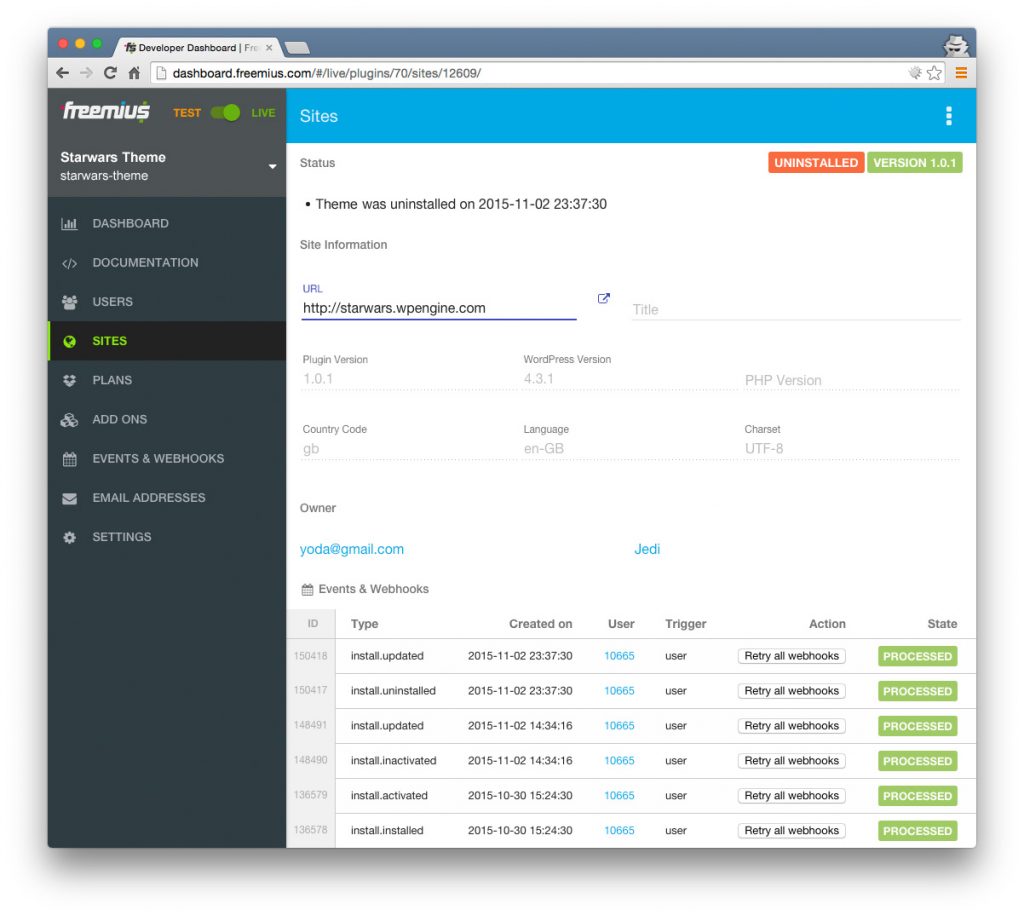Retry all webhooks for event 136579
1024x916 pixels.
[x=792, y=796]
